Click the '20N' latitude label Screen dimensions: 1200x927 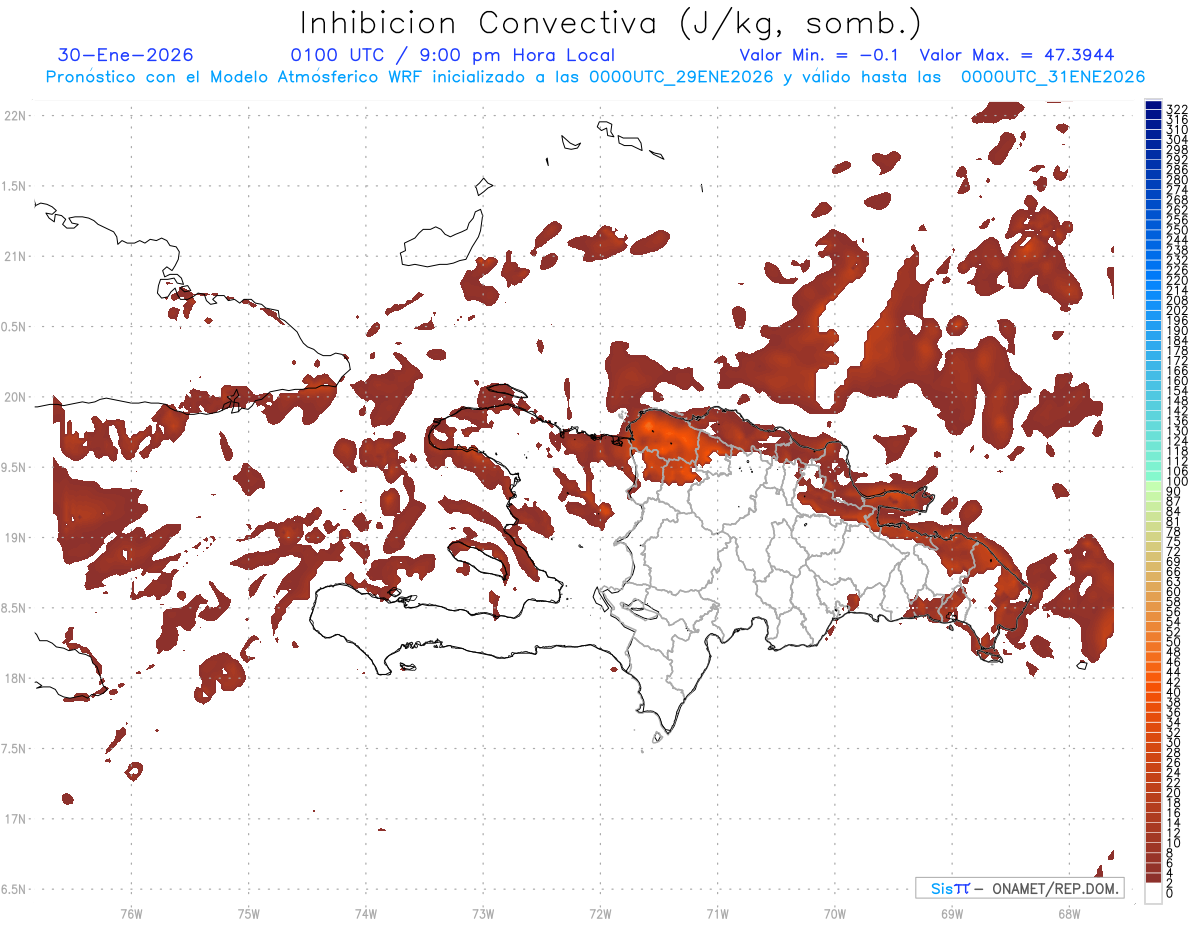(15, 397)
